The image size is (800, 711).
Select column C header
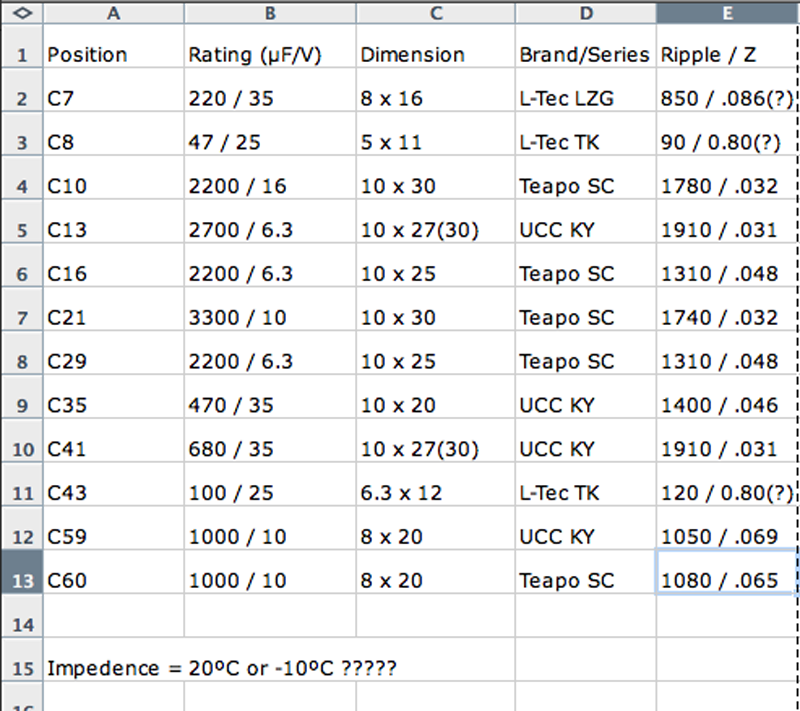[435, 13]
